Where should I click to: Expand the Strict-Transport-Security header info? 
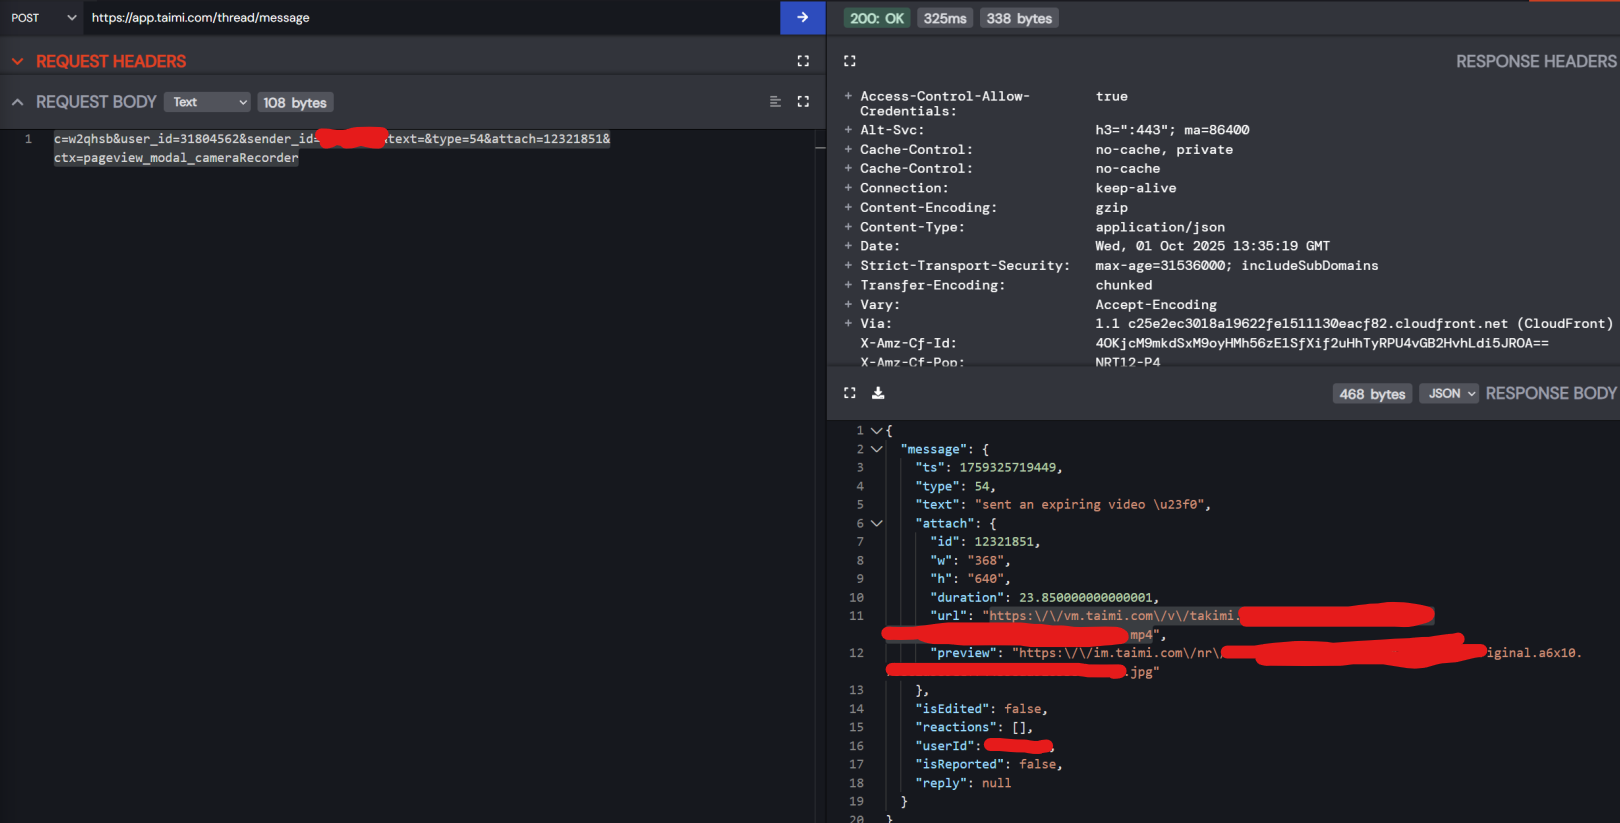(x=848, y=265)
